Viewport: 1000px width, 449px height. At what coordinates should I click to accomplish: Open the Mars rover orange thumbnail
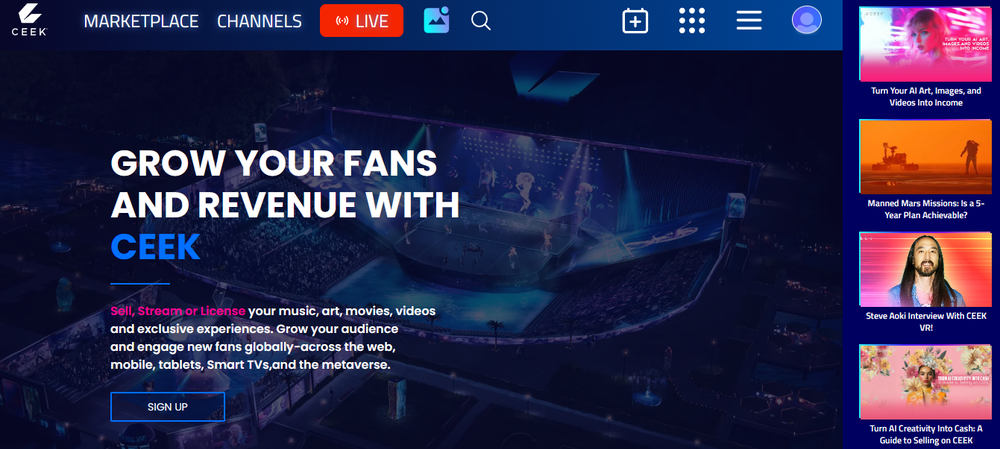point(925,156)
